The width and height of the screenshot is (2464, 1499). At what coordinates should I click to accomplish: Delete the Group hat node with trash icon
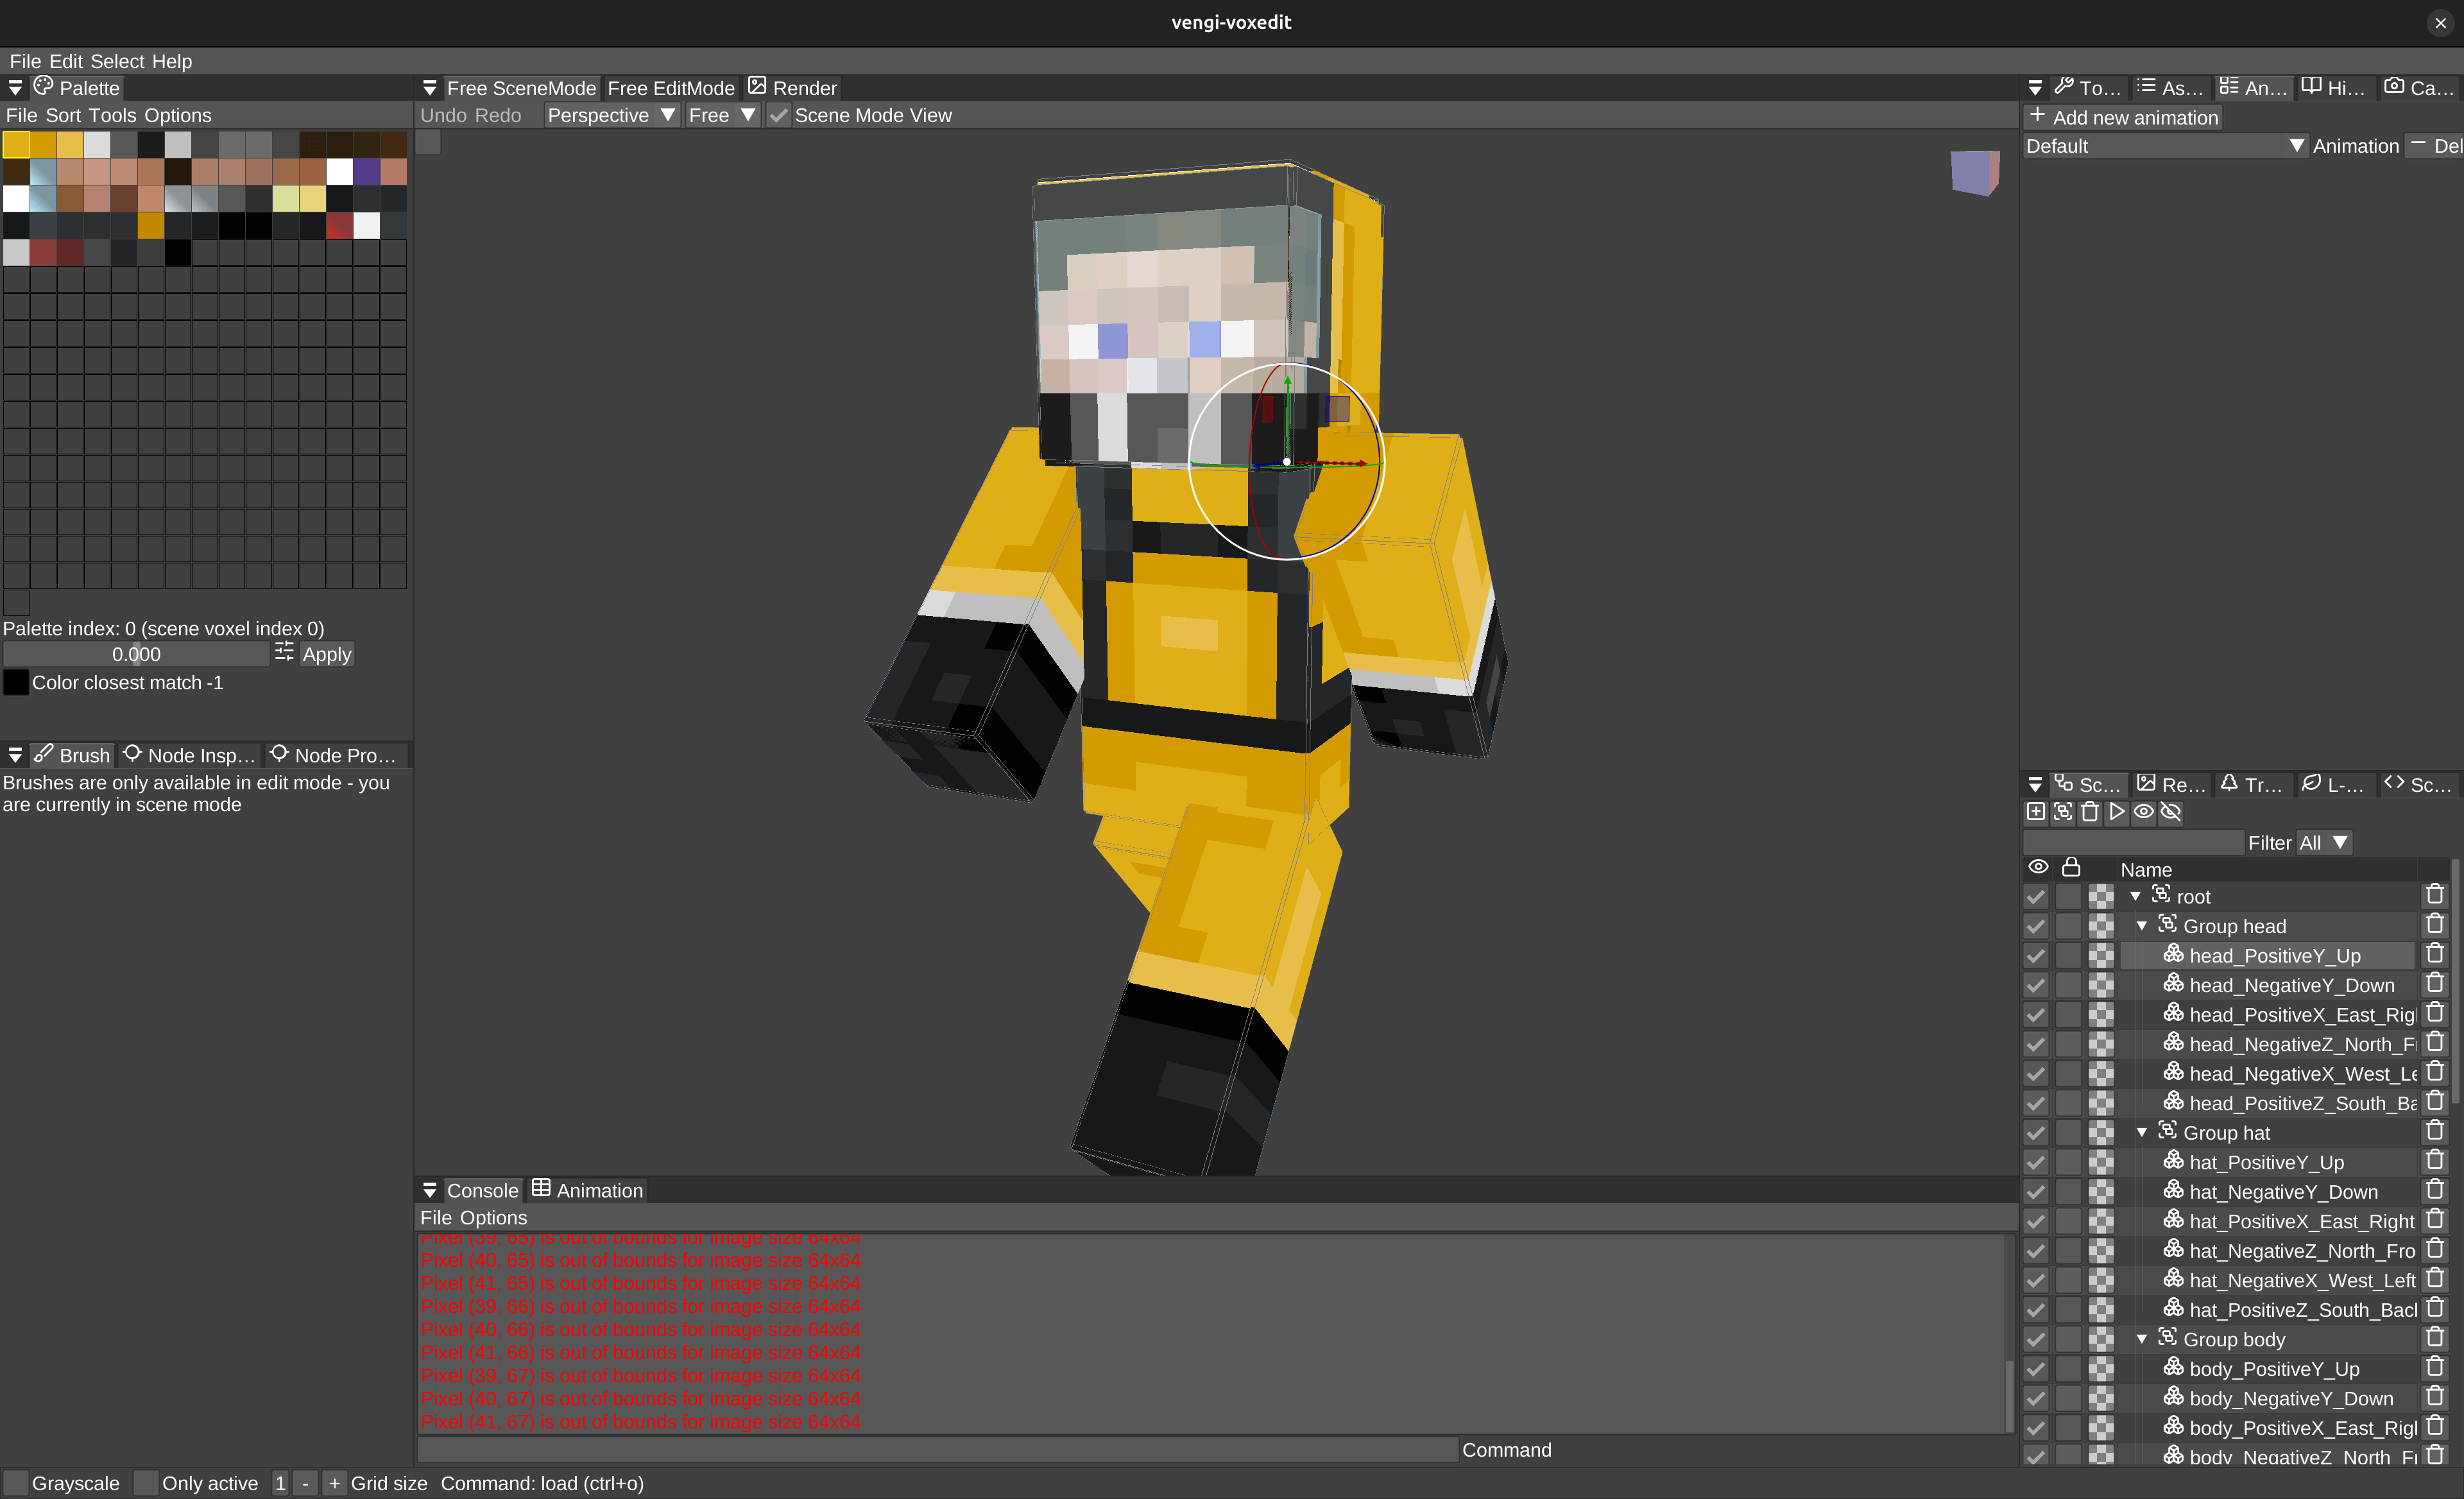(x=2434, y=1131)
